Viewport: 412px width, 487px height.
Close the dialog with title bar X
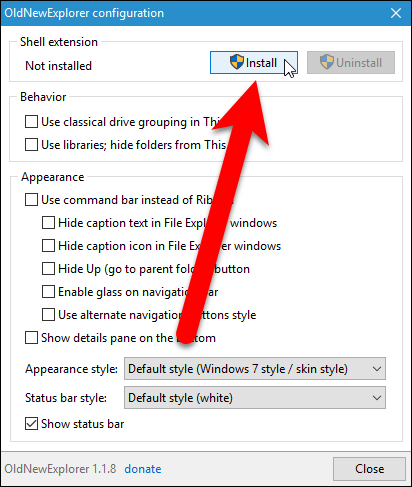[396, 13]
